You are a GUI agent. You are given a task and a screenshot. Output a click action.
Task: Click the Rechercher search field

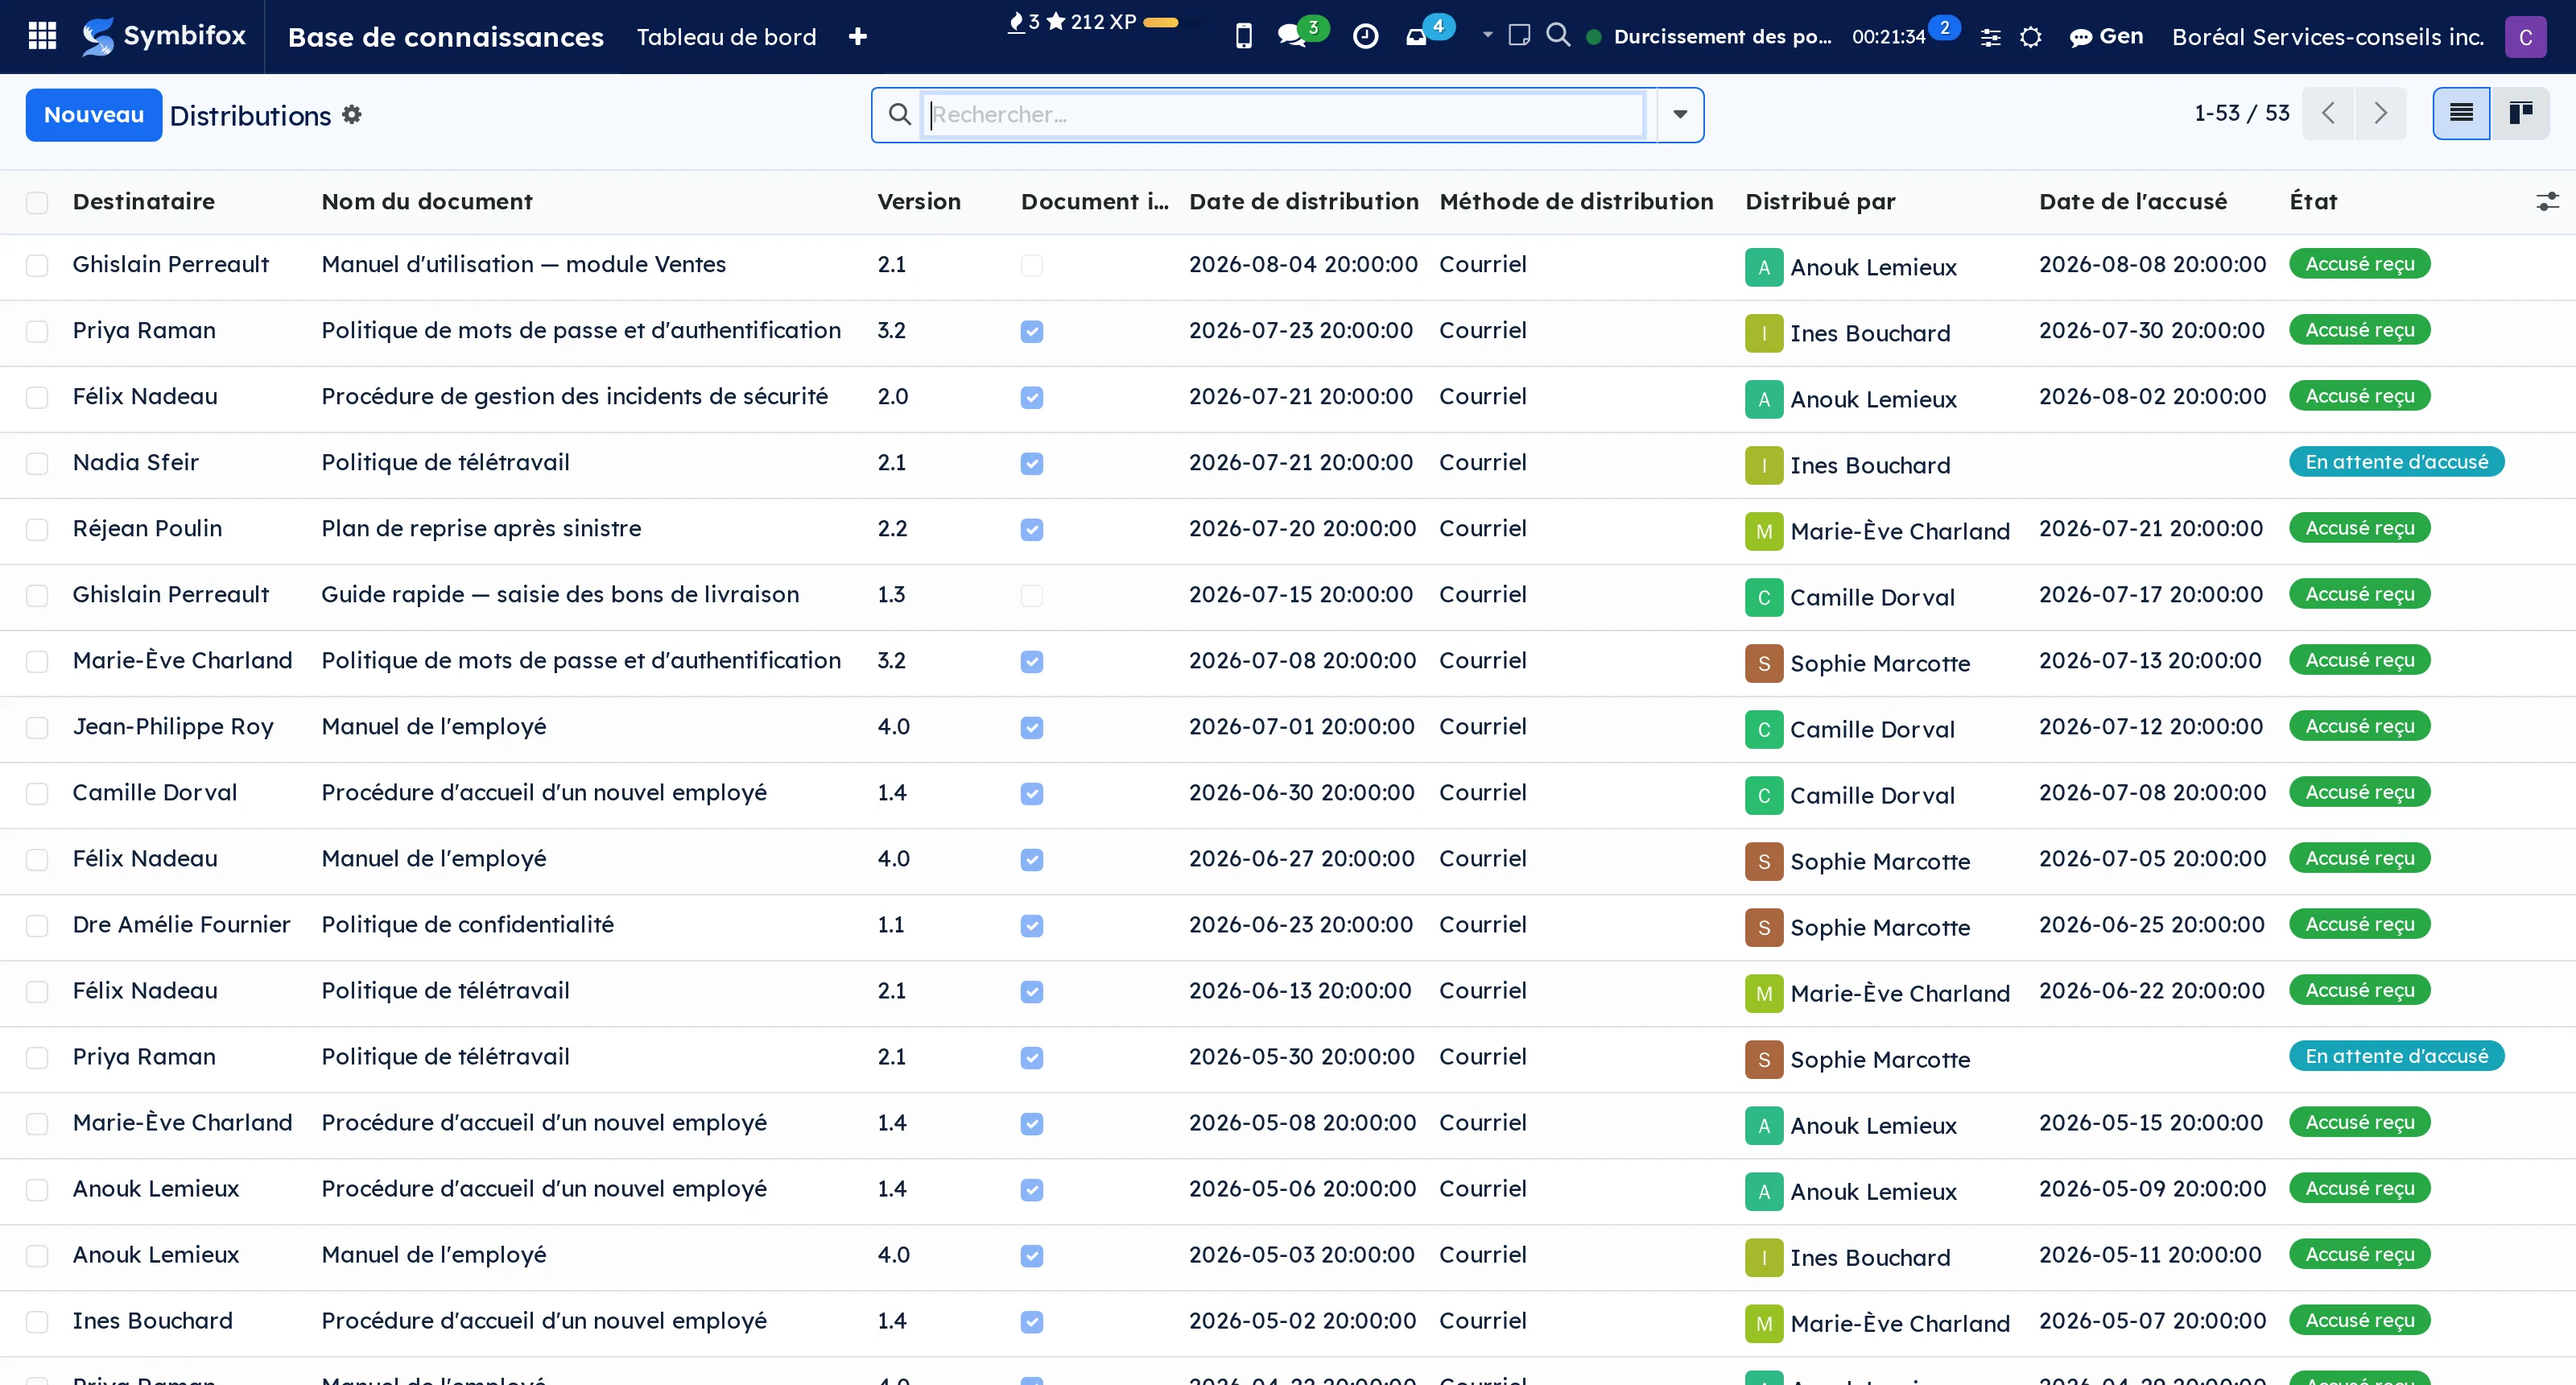(1282, 115)
